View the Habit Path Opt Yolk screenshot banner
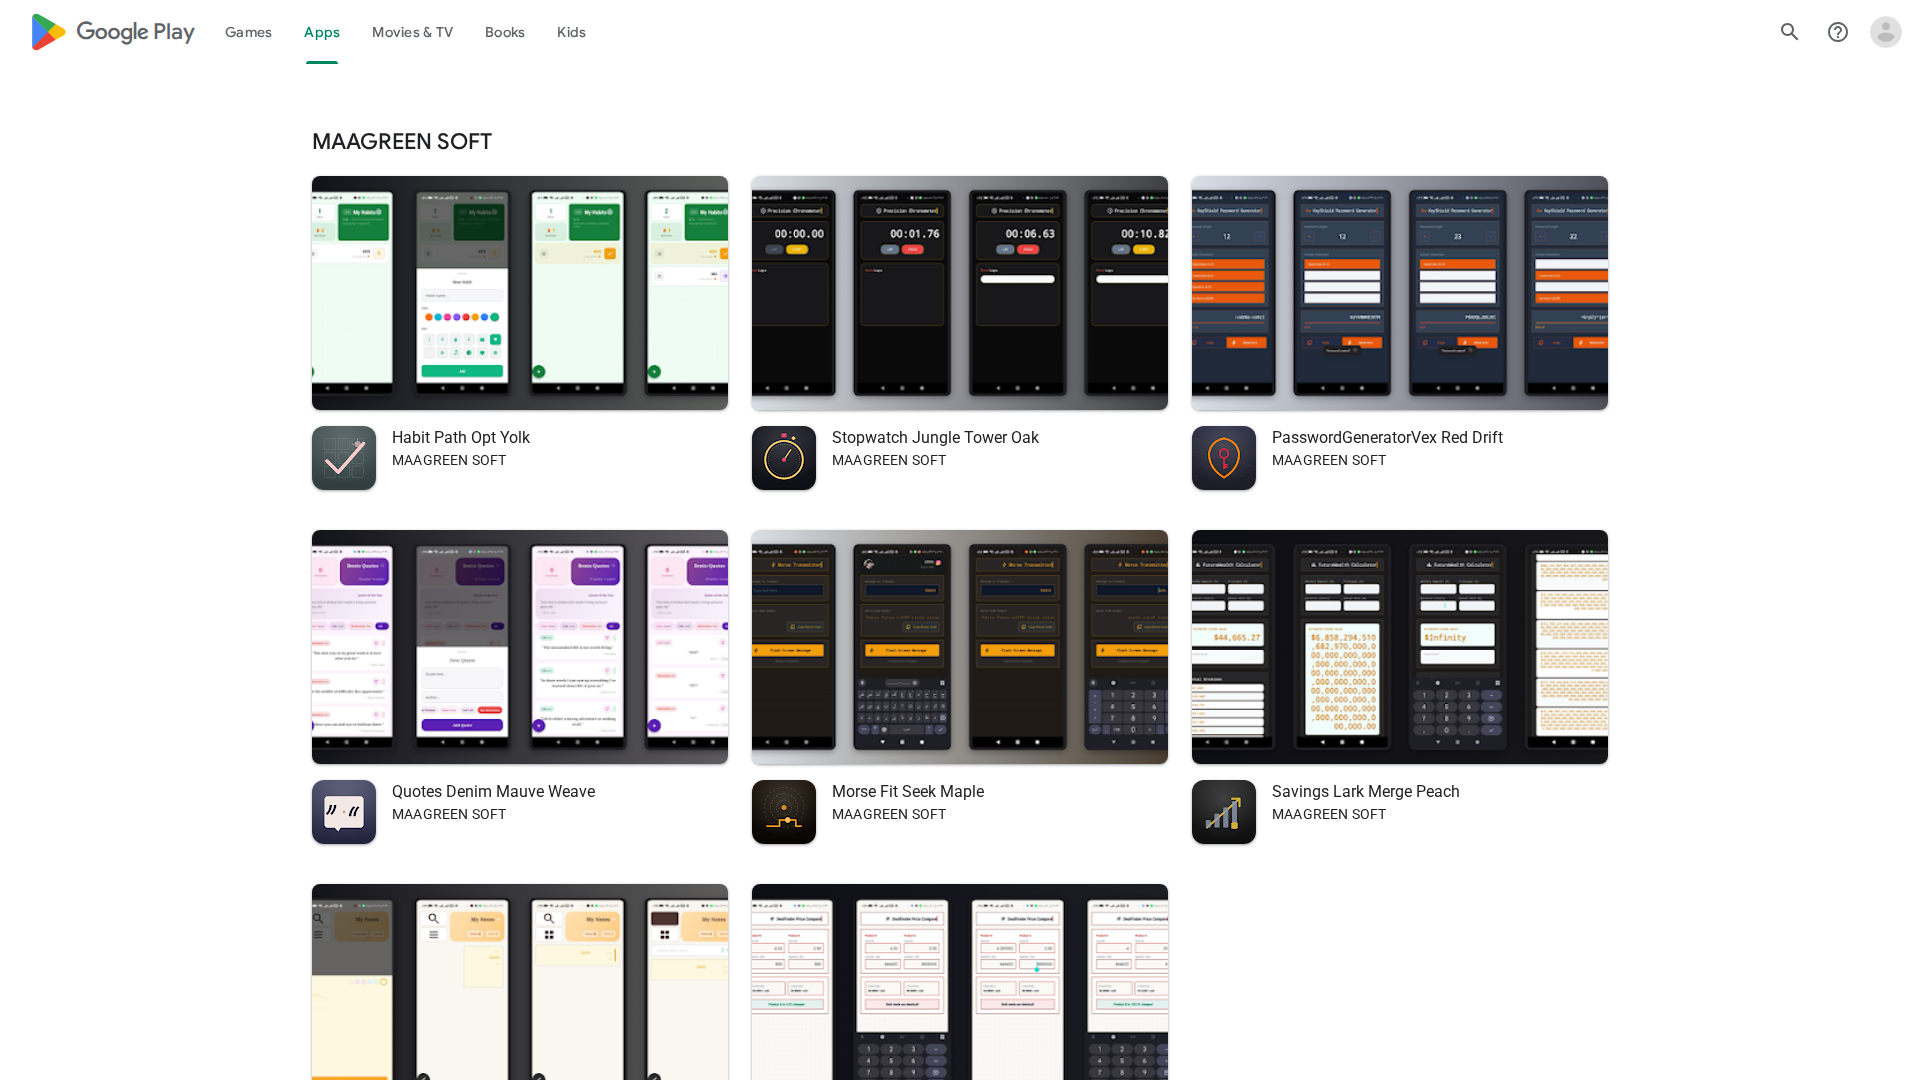Viewport: 1920px width, 1080px height. (520, 293)
